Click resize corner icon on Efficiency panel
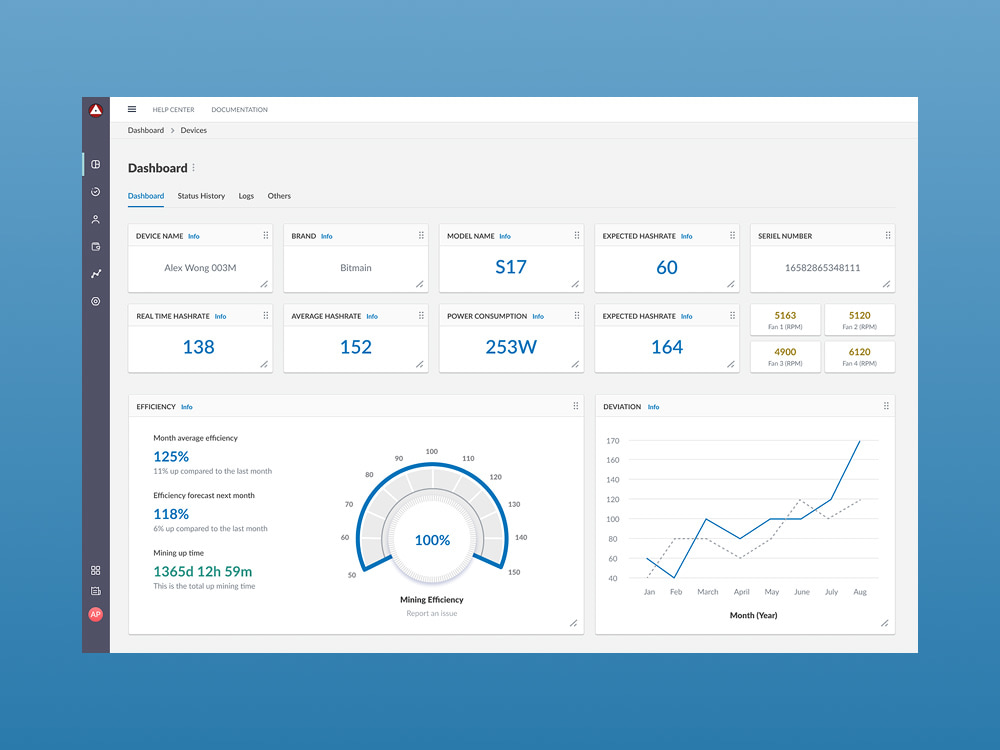 tap(573, 624)
